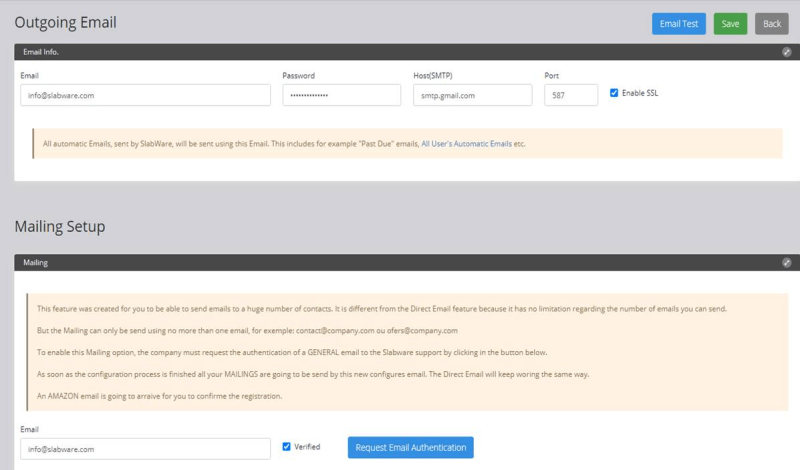Screen dimensions: 800x470
Task: Focus the Mailing Setup Email field
Action: tap(145, 449)
